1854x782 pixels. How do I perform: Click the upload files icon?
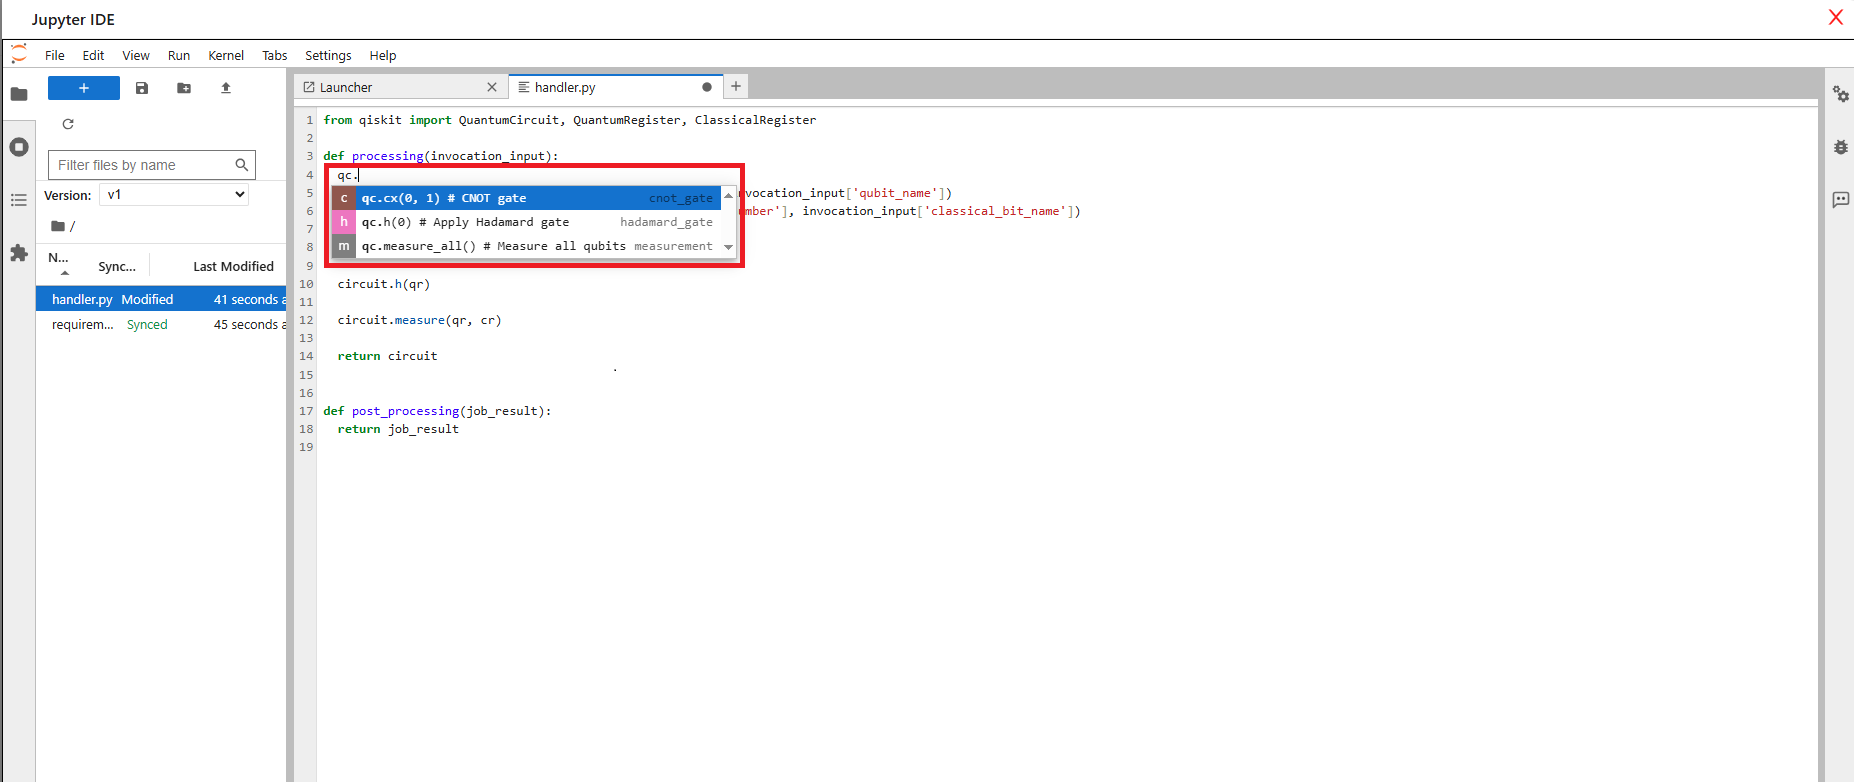(x=226, y=88)
